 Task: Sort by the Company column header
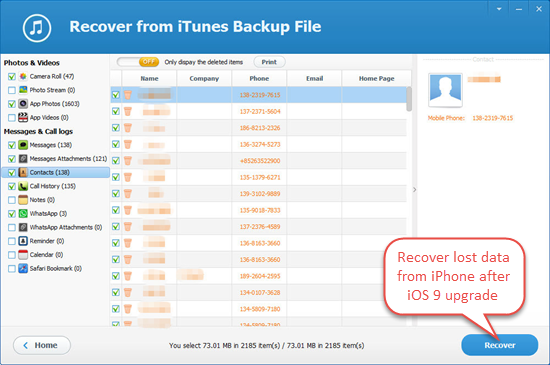coord(204,78)
